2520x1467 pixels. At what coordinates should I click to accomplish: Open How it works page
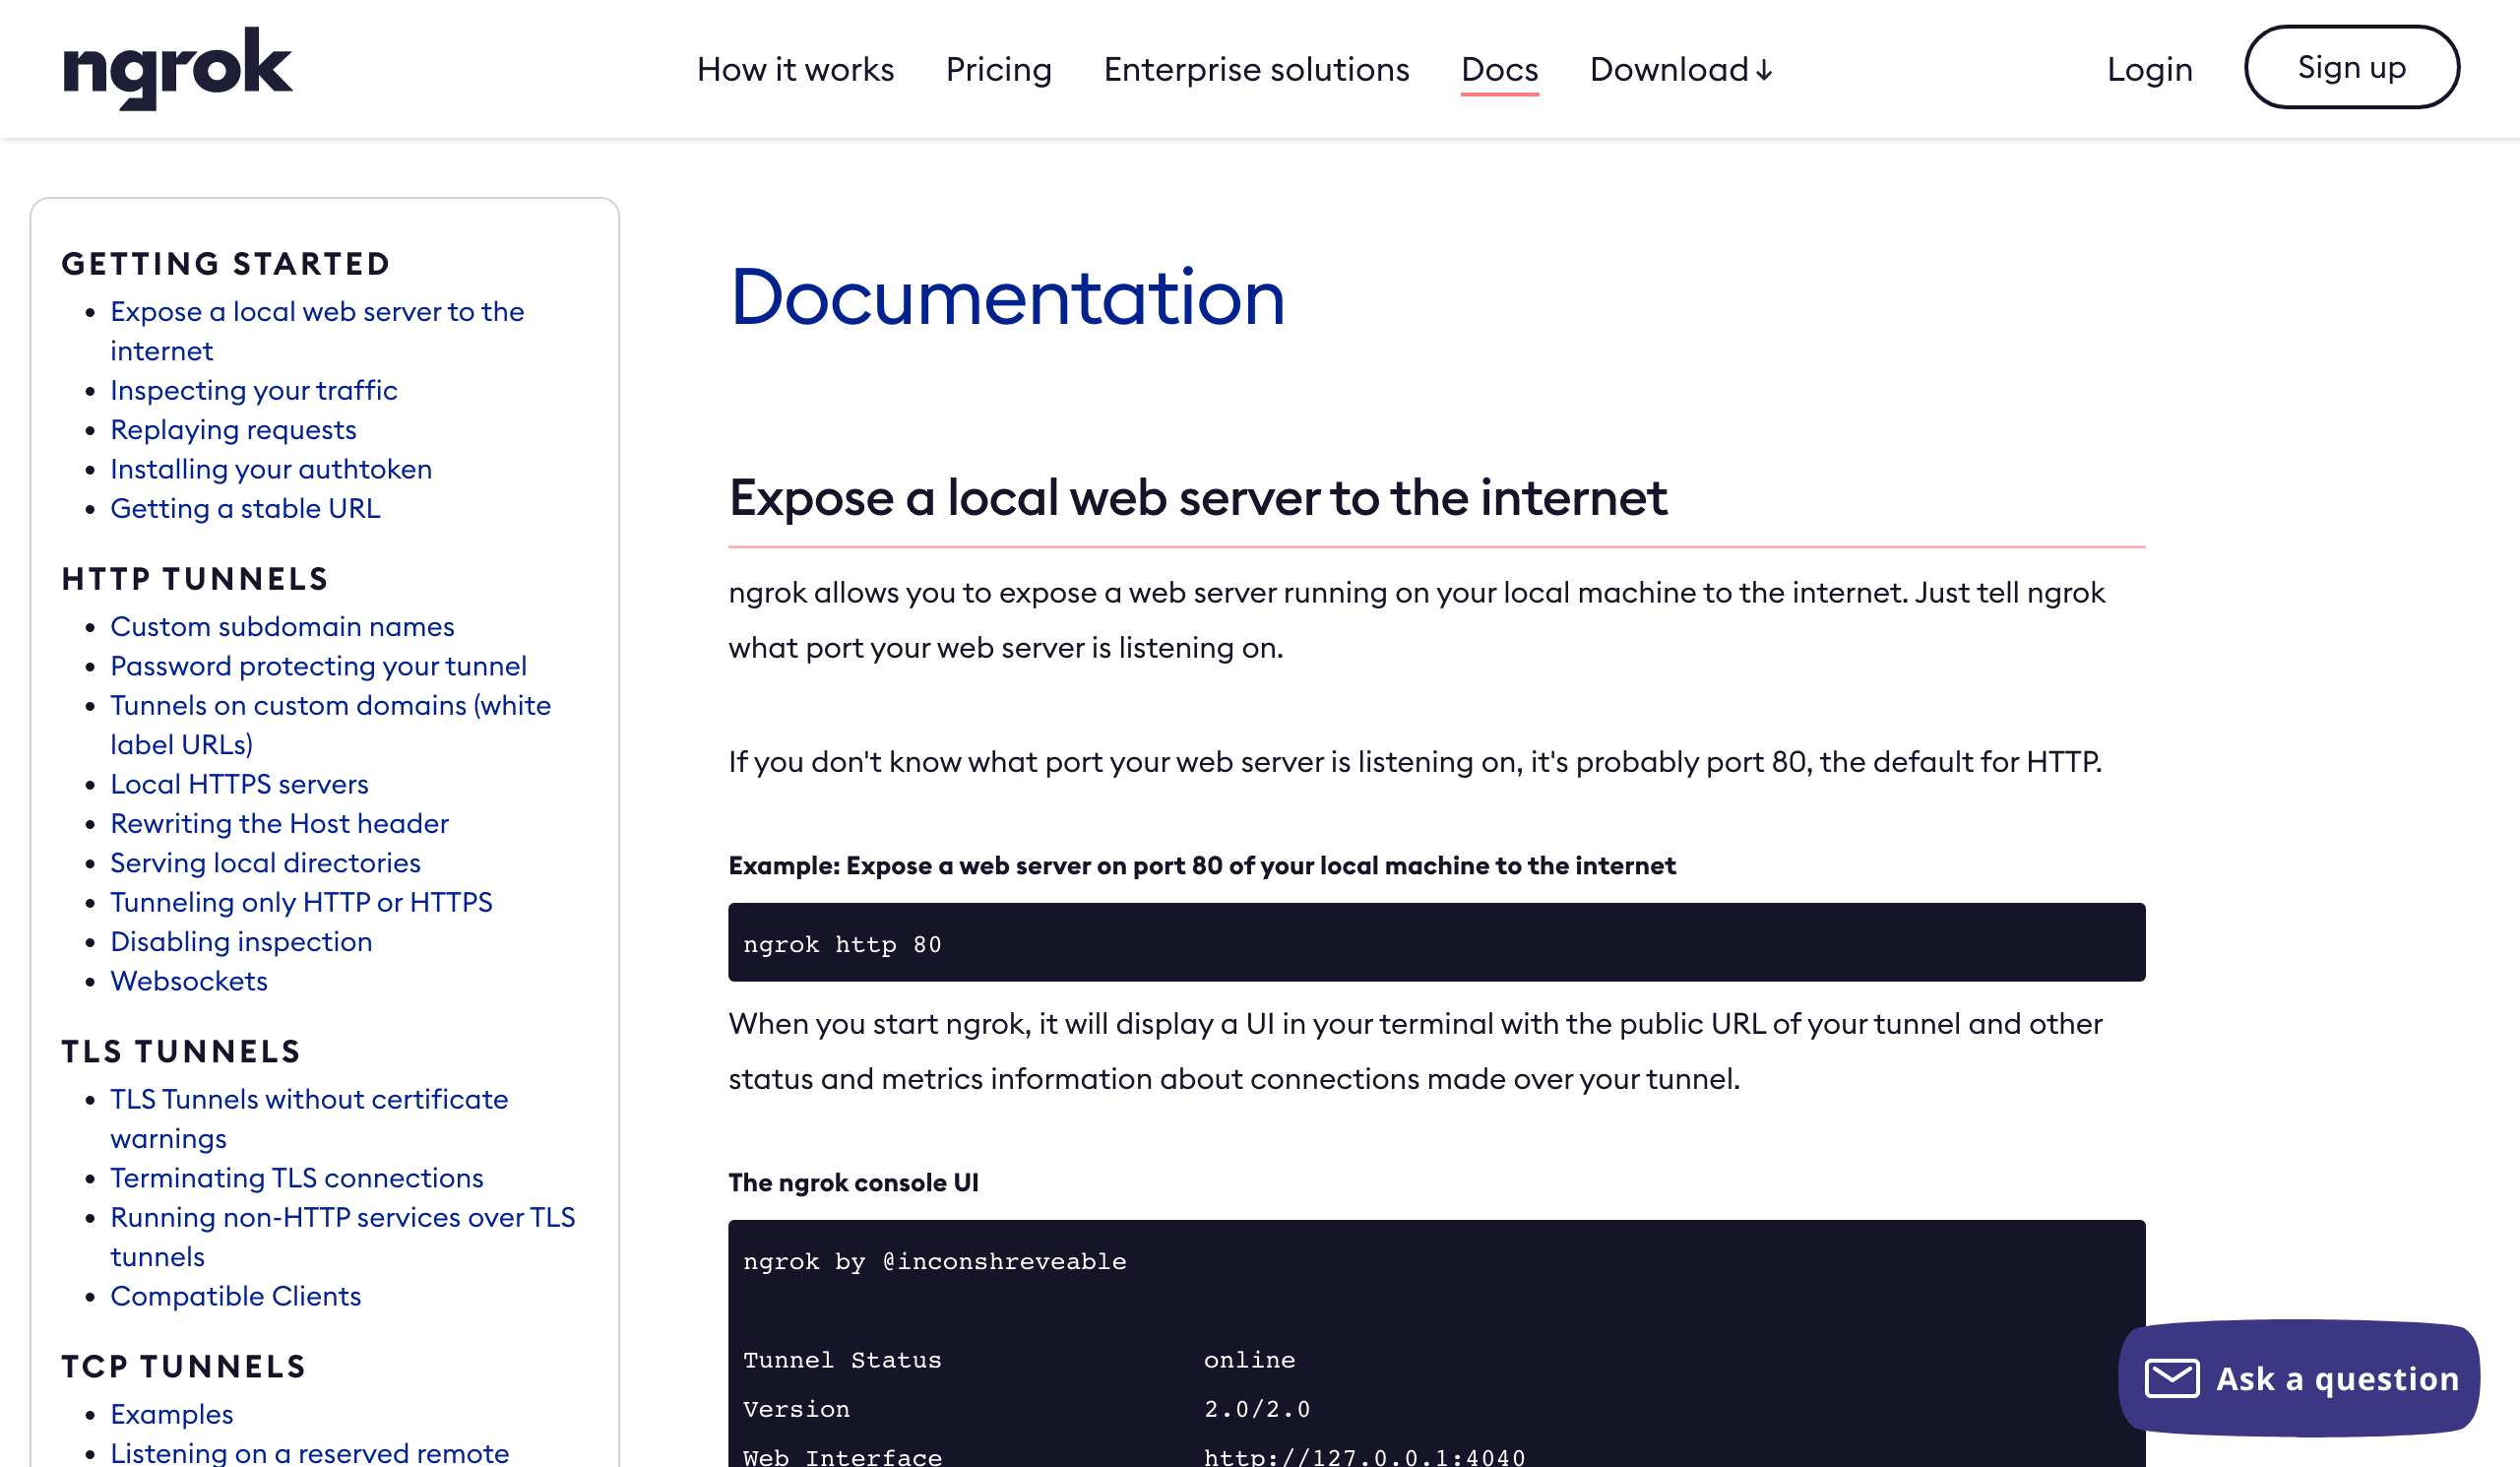(x=795, y=69)
